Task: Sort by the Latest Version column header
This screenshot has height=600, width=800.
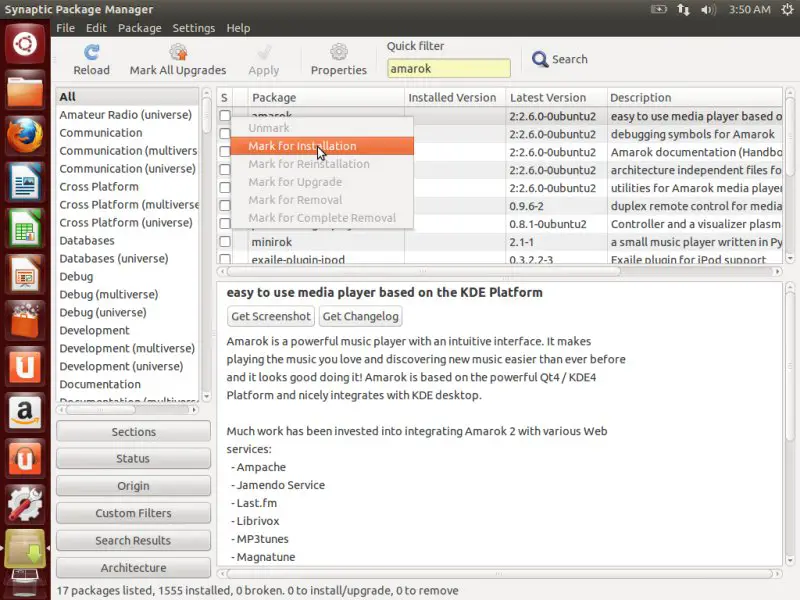Action: (557, 97)
